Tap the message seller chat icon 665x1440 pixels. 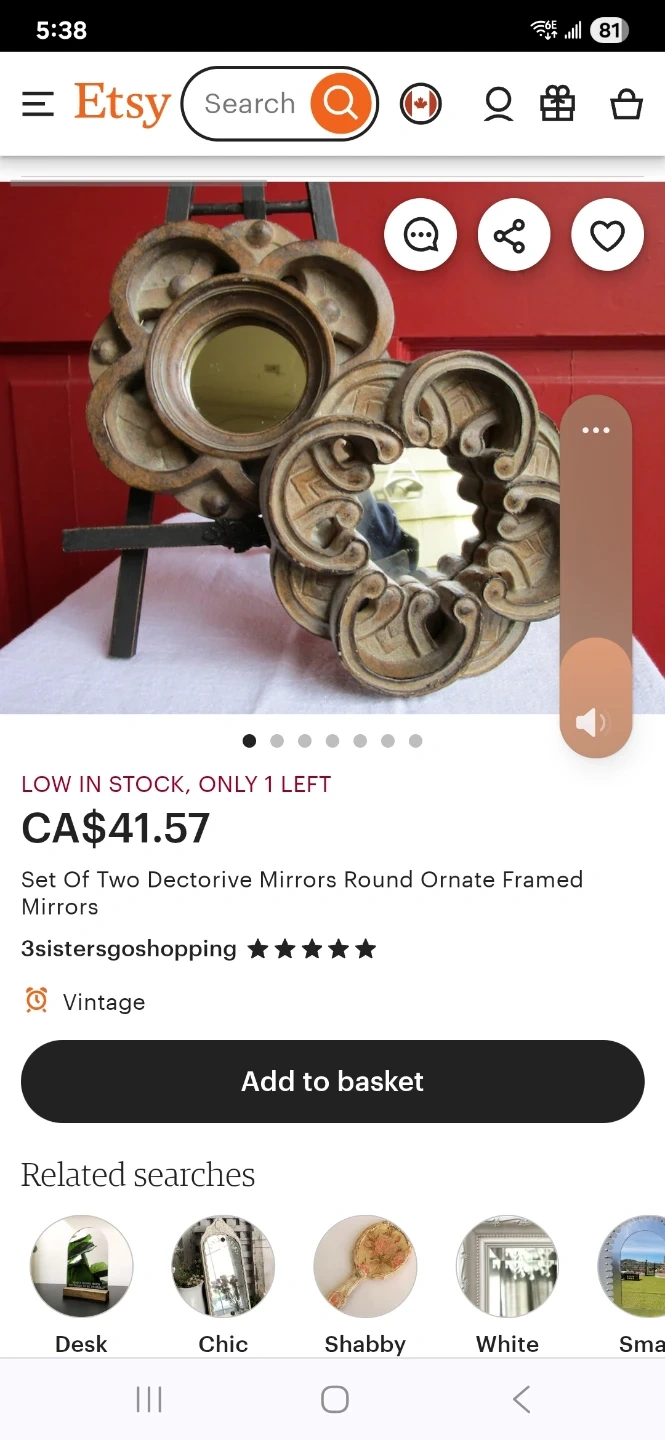(421, 236)
